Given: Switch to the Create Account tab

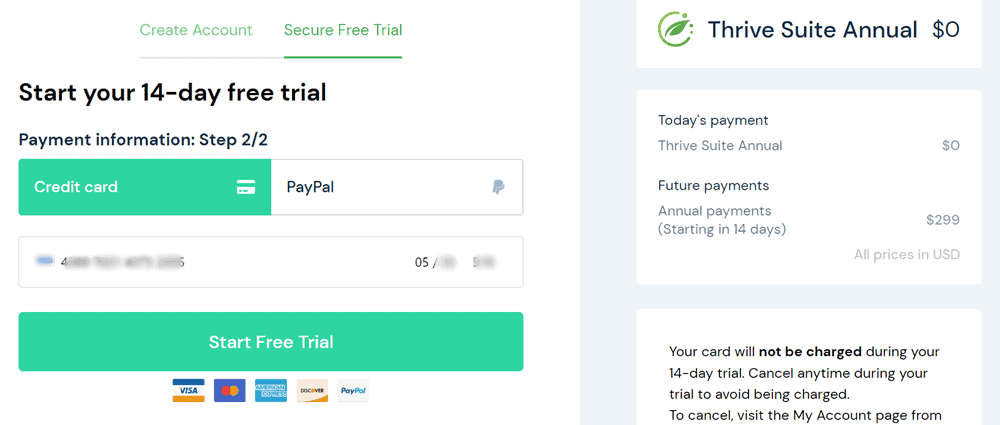Looking at the screenshot, I should click(196, 30).
